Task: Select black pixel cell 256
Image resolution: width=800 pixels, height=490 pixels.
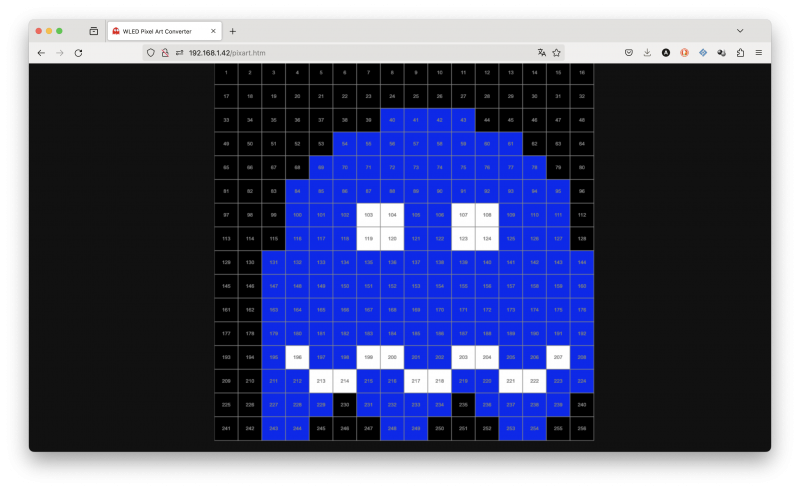Action: (x=582, y=428)
